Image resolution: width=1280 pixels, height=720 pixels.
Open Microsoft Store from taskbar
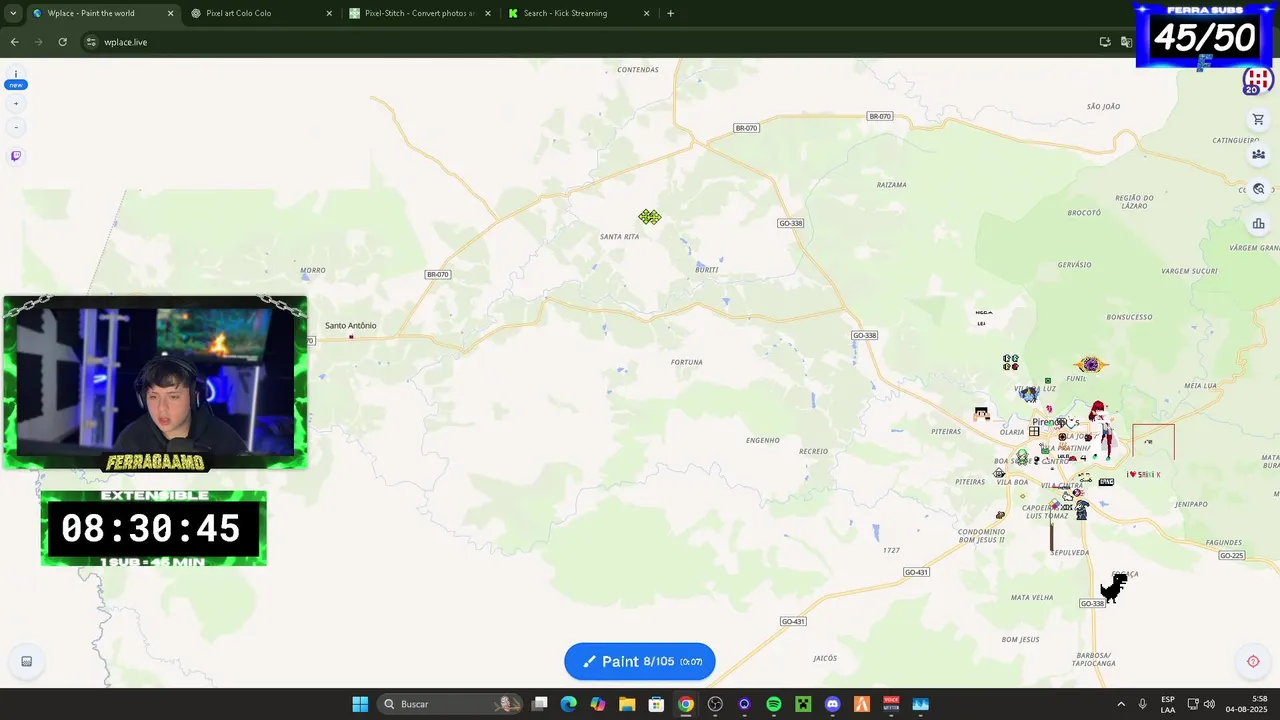656,704
